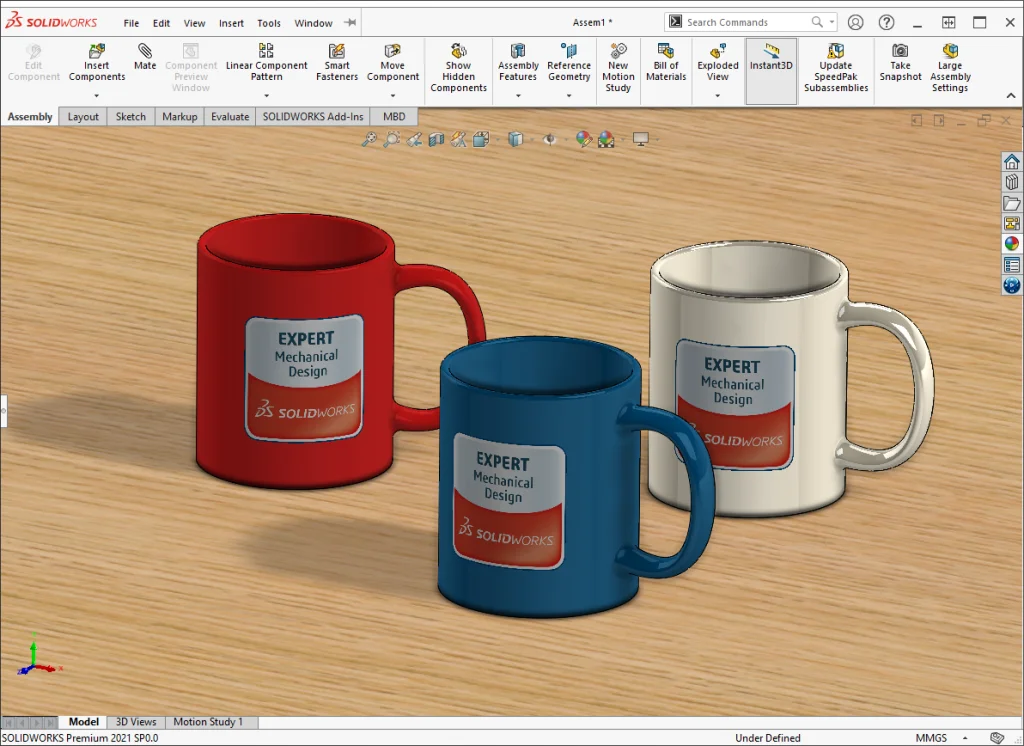
Task: Open the Motion Study 1 tab
Action: click(x=208, y=722)
